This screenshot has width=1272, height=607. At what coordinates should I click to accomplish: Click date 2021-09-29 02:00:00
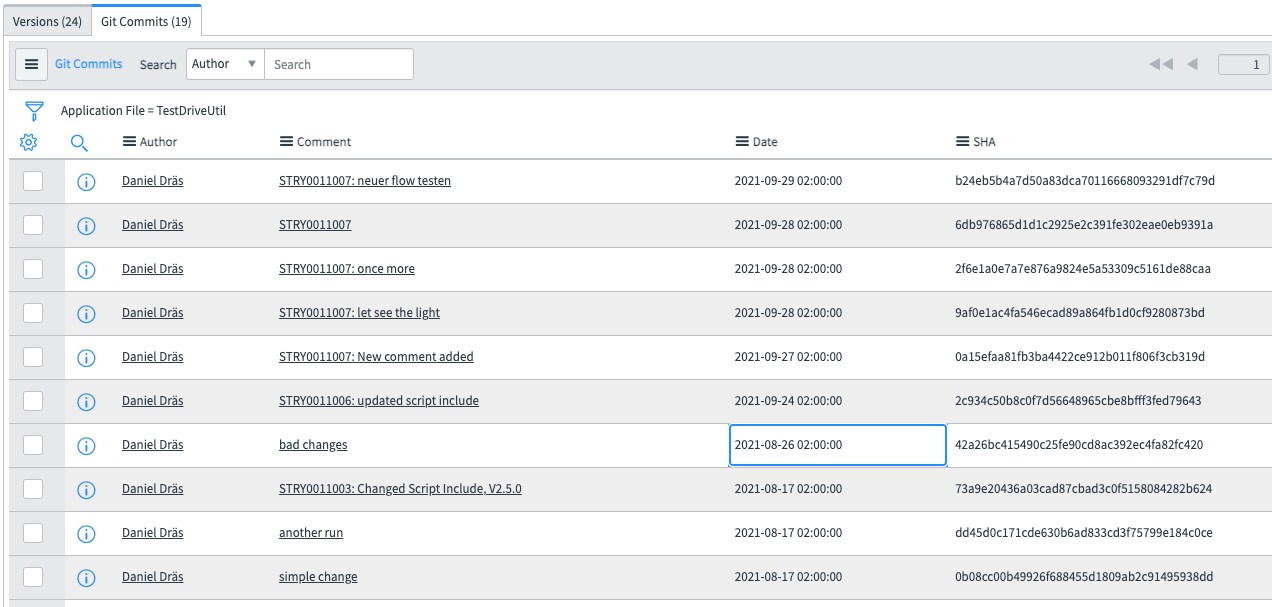coord(788,181)
